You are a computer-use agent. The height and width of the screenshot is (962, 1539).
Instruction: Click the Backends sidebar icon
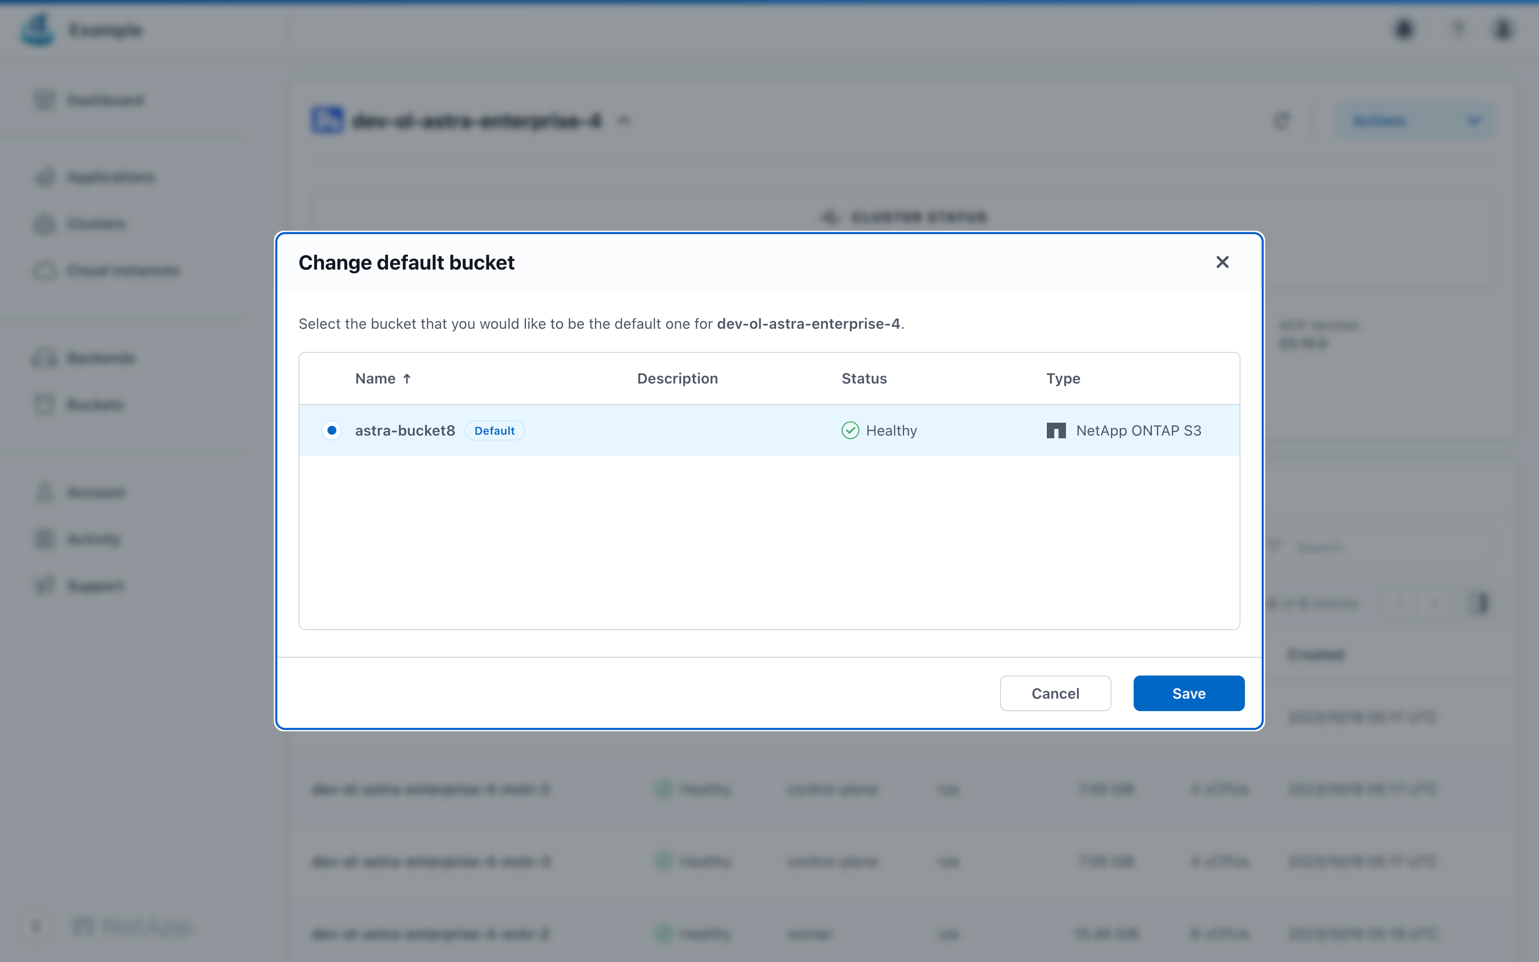(x=44, y=358)
